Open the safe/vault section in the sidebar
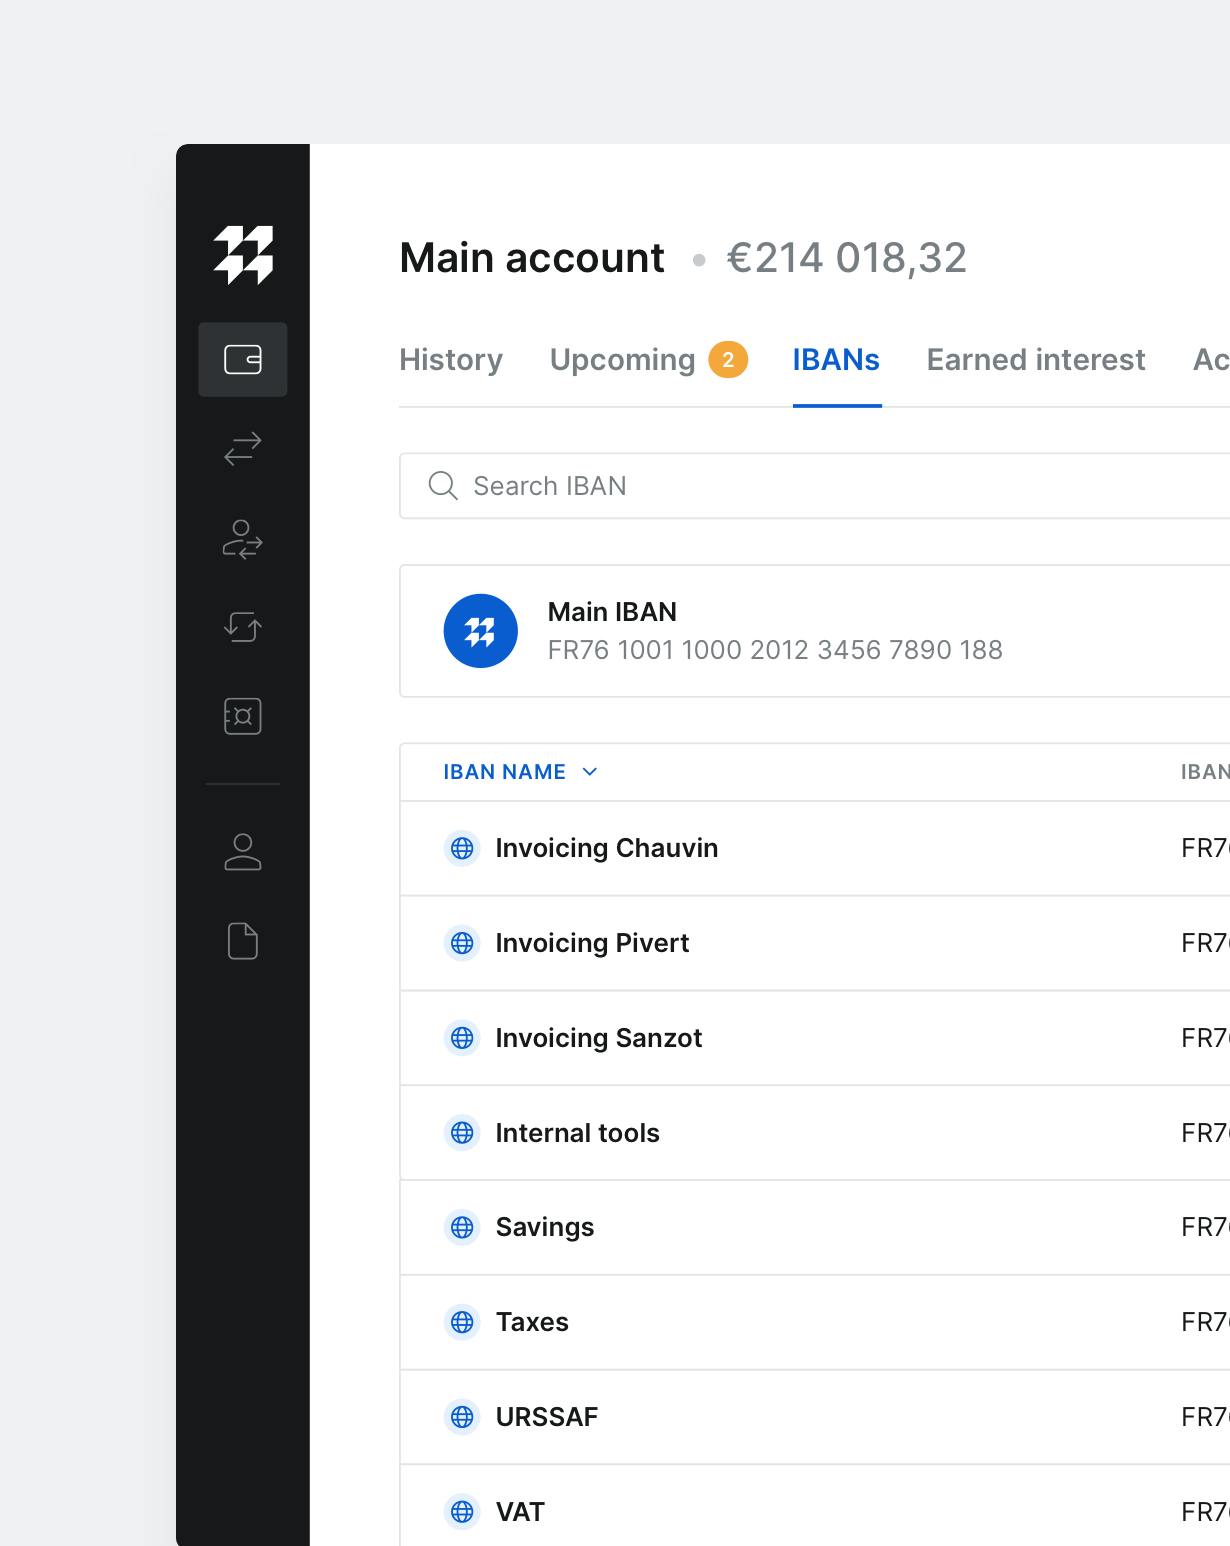The image size is (1230, 1546). click(243, 716)
